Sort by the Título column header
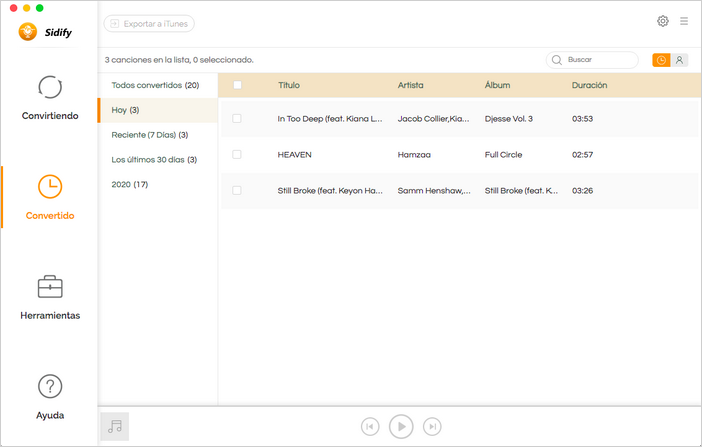This screenshot has height=447, width=702. point(289,85)
